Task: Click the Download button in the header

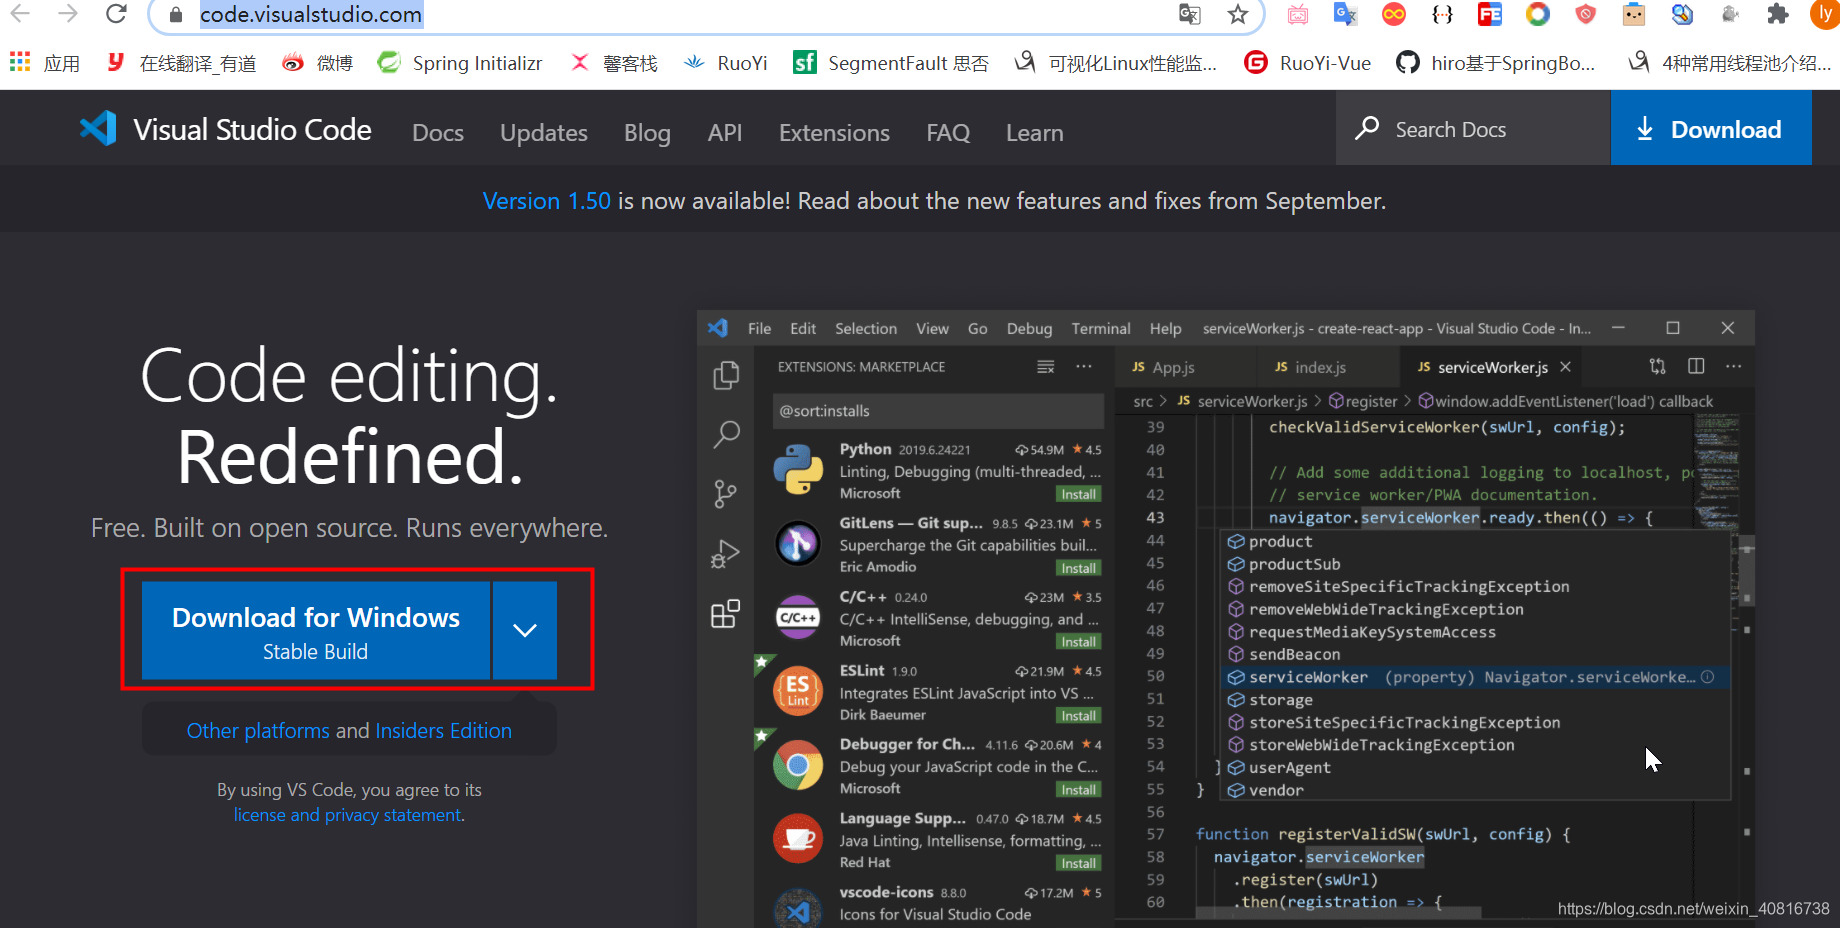Action: 1711,128
